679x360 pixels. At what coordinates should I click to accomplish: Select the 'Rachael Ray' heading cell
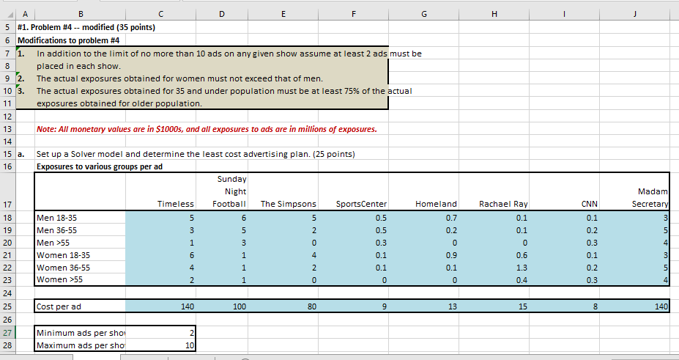coord(494,191)
